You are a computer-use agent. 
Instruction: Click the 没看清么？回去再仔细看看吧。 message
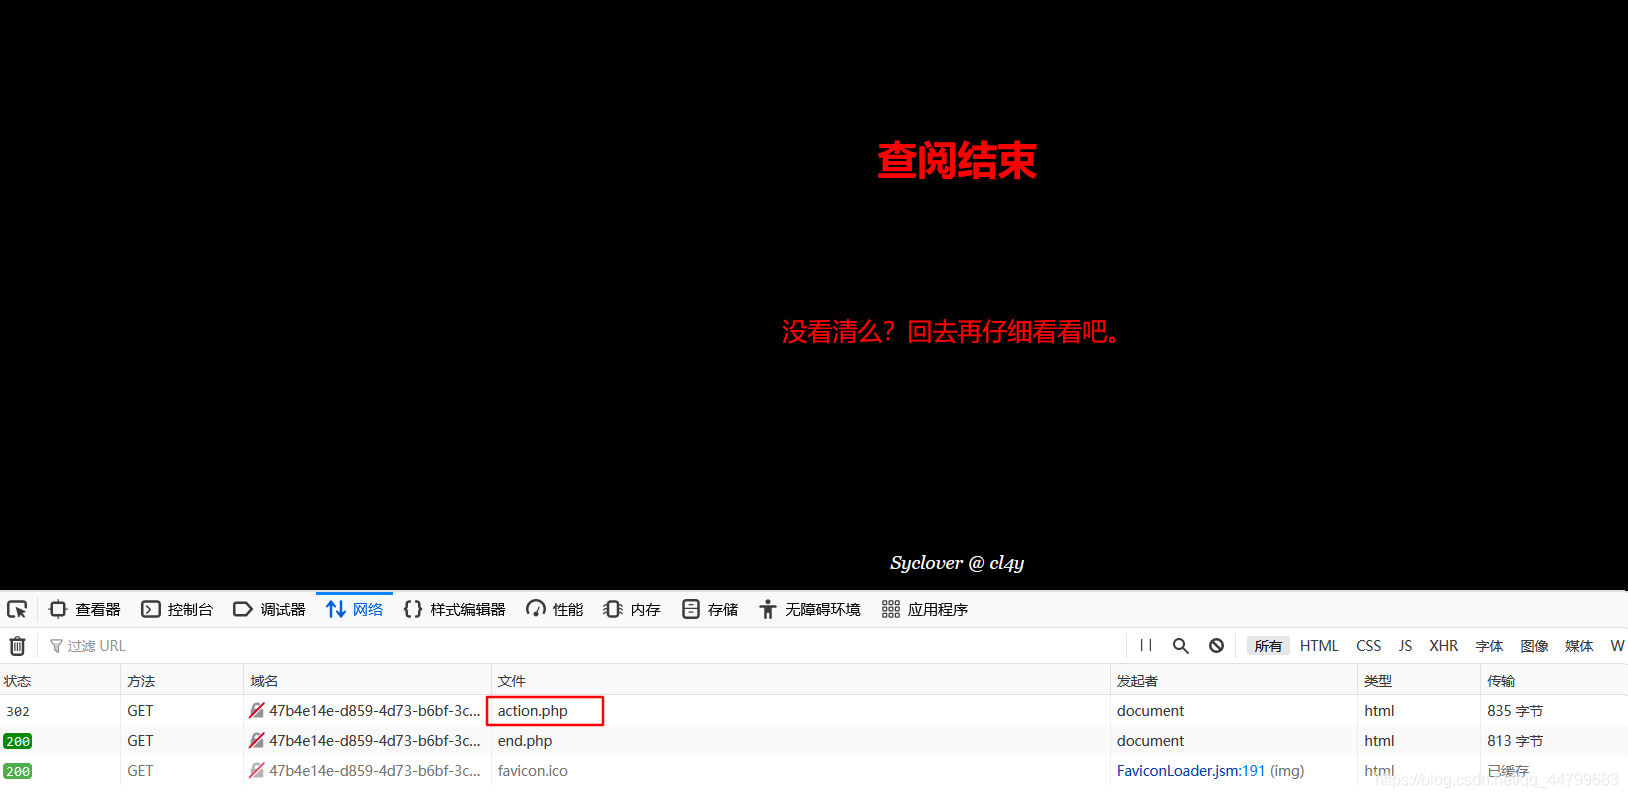tap(950, 332)
